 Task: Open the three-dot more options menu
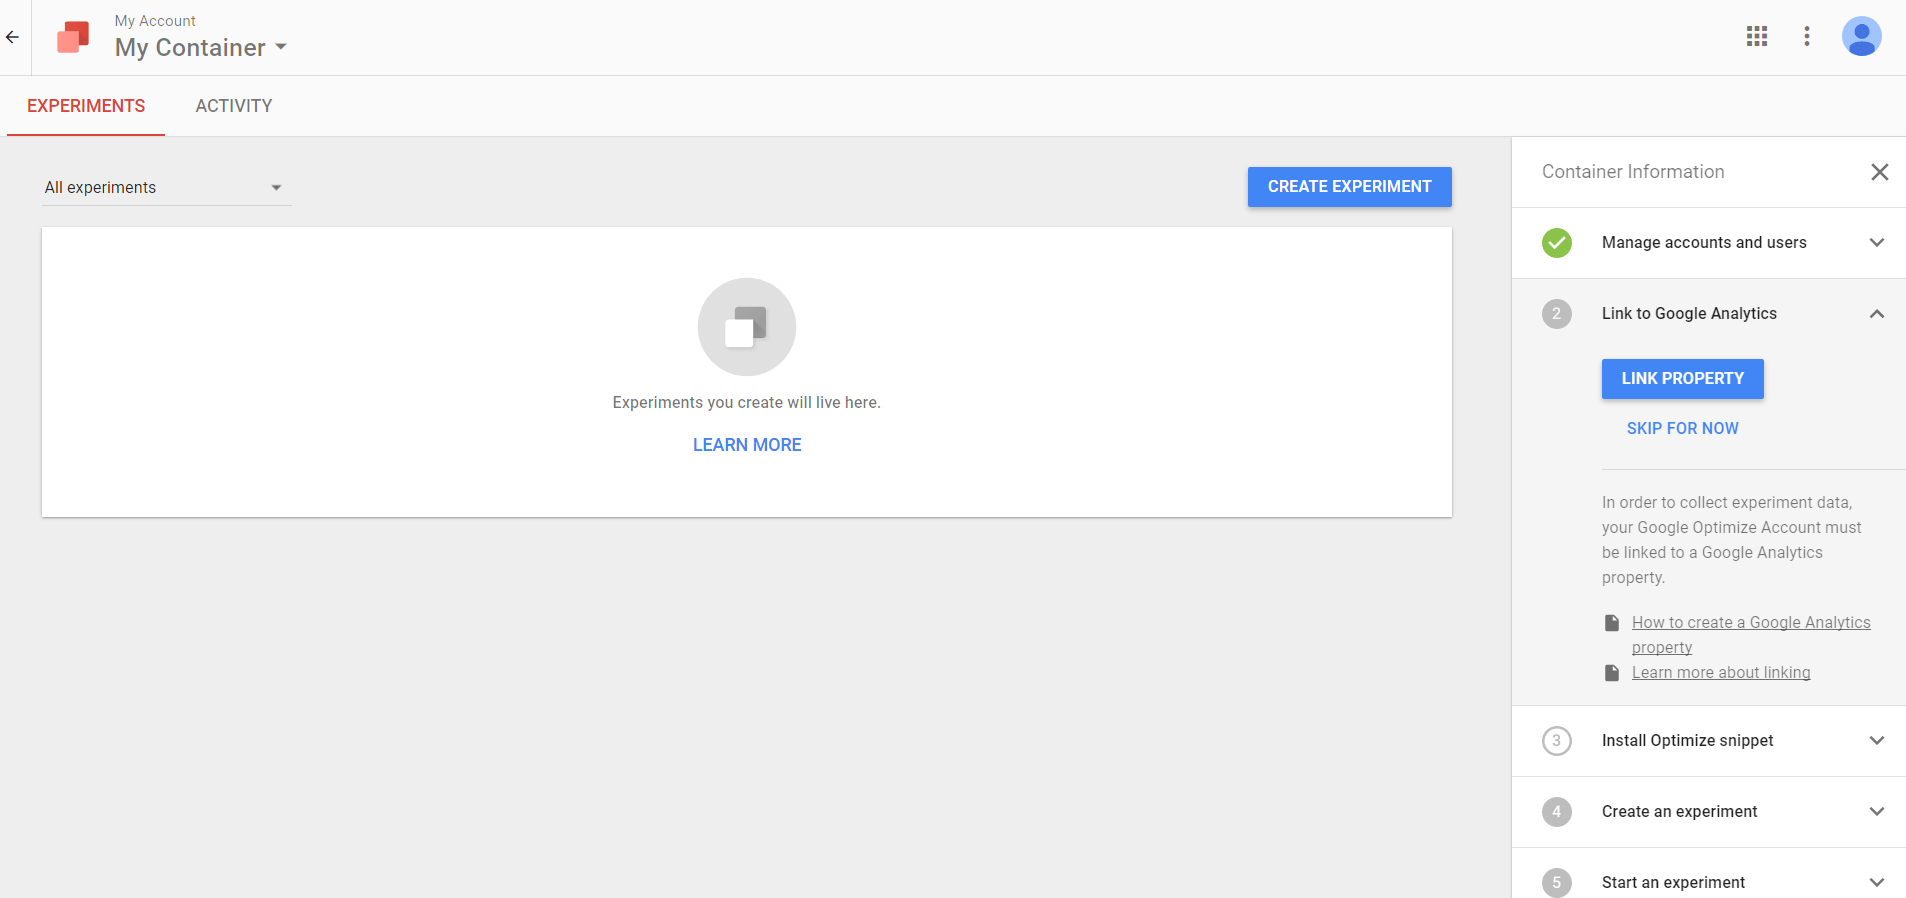(x=1806, y=37)
